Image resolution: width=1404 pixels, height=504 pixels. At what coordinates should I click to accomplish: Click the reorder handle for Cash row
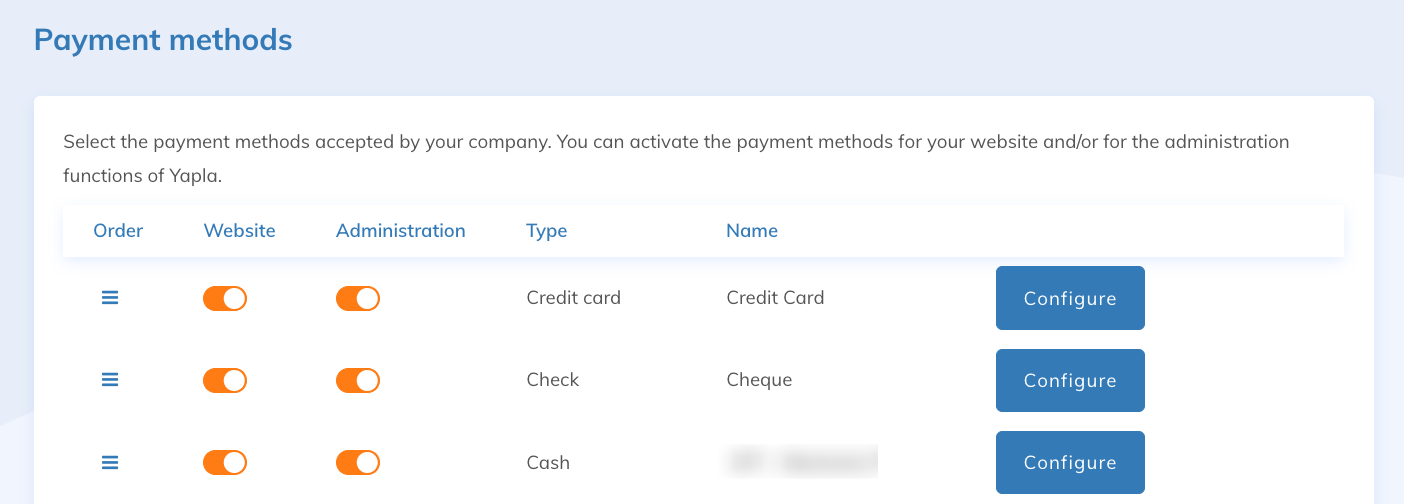[110, 462]
